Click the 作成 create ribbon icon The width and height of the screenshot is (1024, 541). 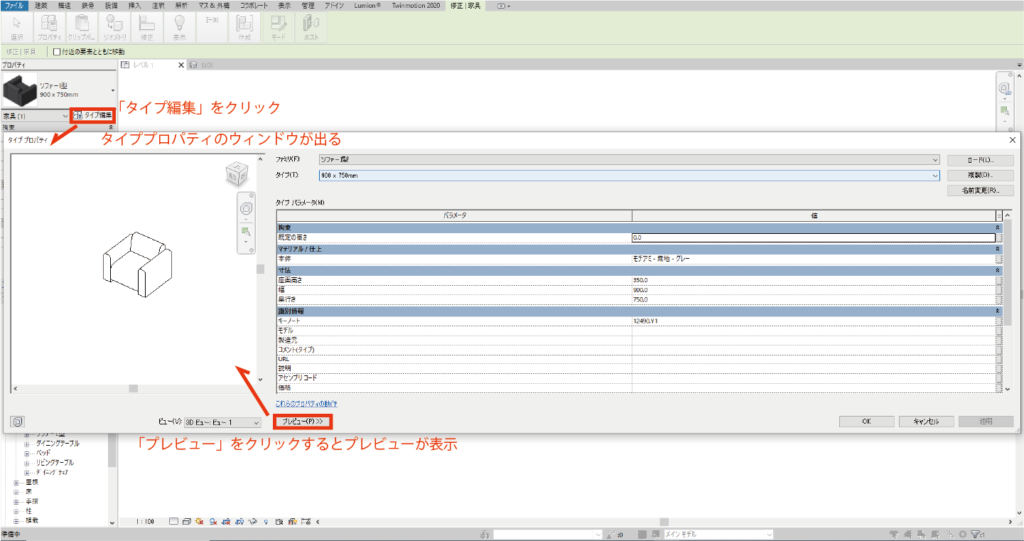coord(244,26)
